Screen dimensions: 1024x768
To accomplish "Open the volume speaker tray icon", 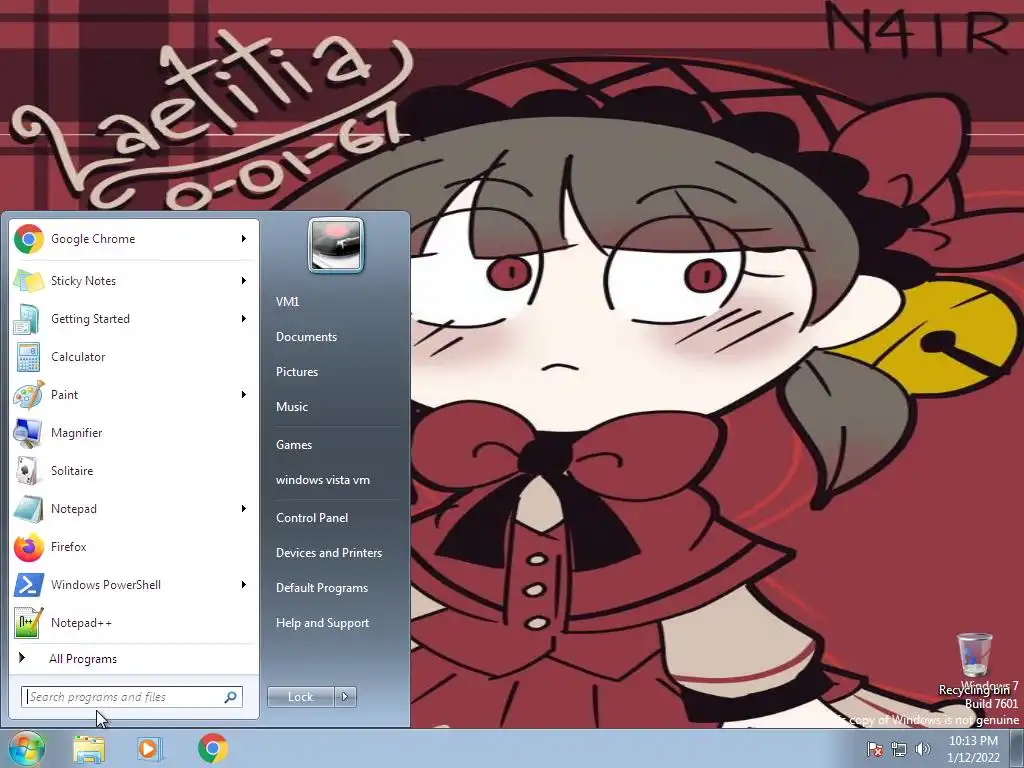I will point(923,749).
